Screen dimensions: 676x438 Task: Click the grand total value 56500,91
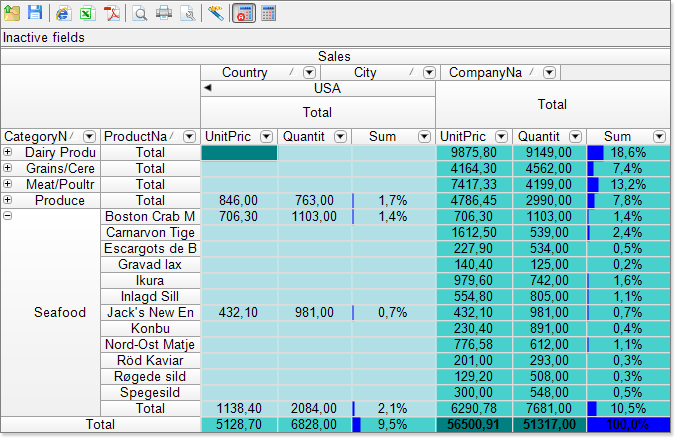[474, 424]
